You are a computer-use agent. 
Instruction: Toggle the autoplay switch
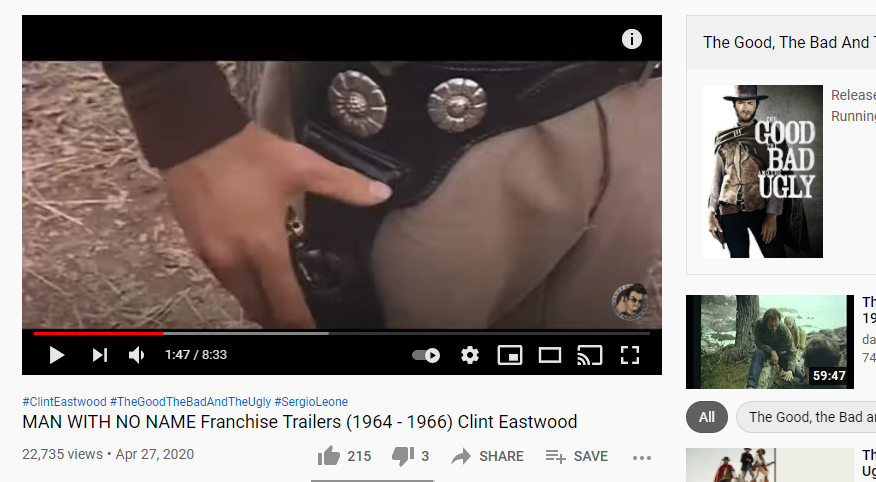(x=426, y=355)
